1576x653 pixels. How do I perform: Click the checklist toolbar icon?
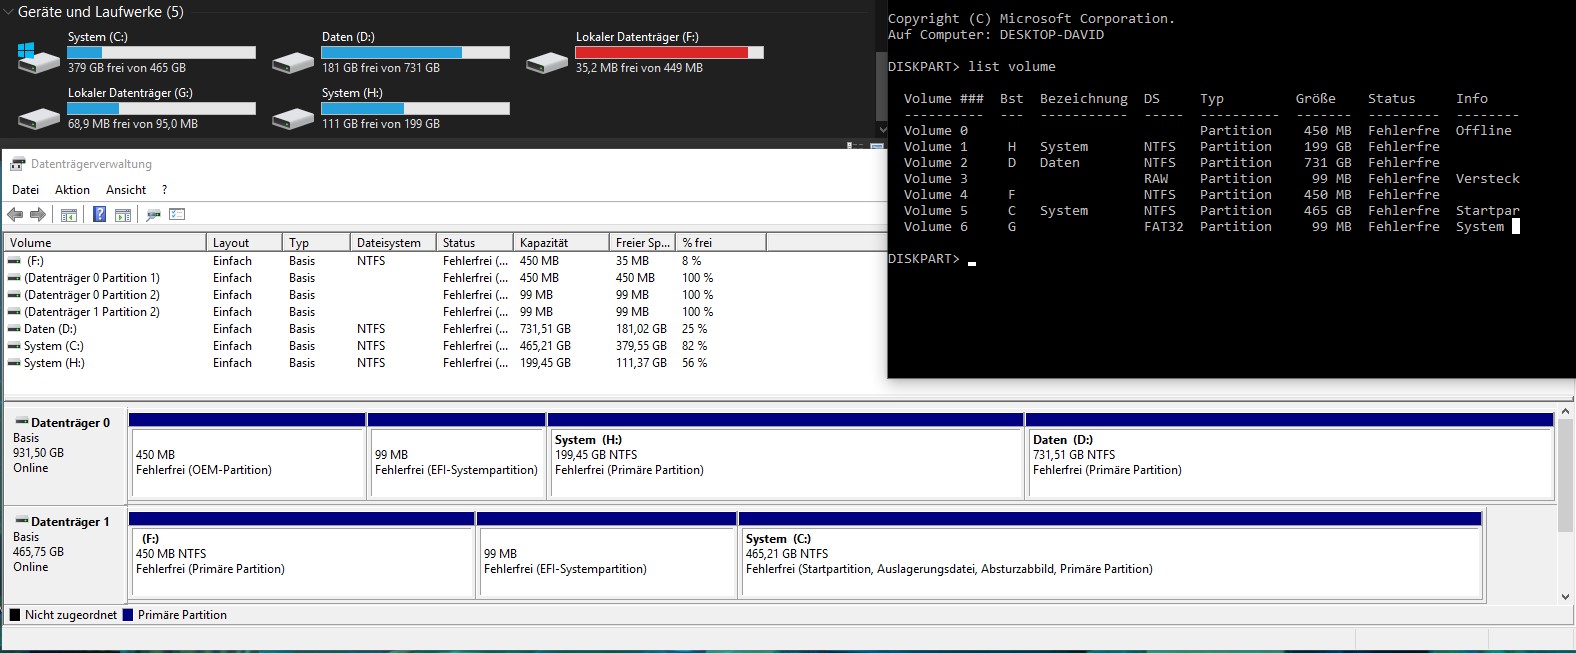(178, 214)
